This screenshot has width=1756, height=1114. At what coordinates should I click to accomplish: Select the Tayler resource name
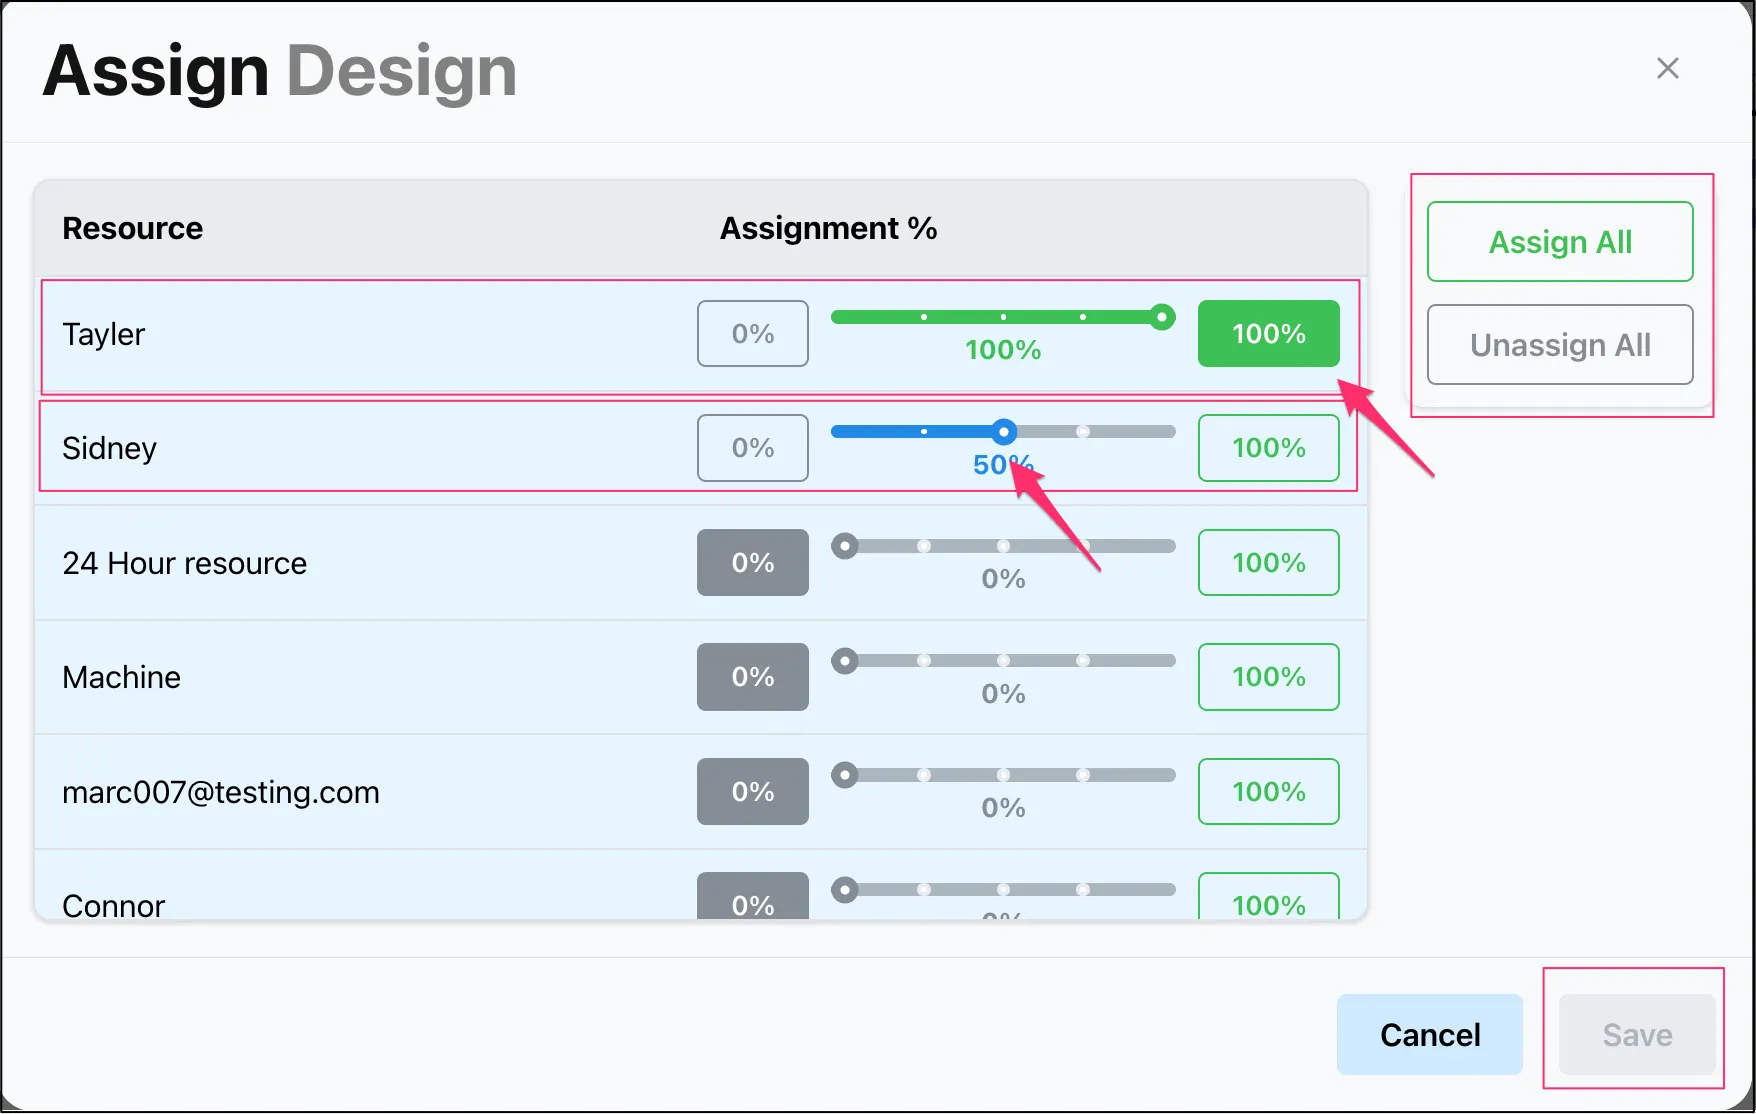pos(103,334)
